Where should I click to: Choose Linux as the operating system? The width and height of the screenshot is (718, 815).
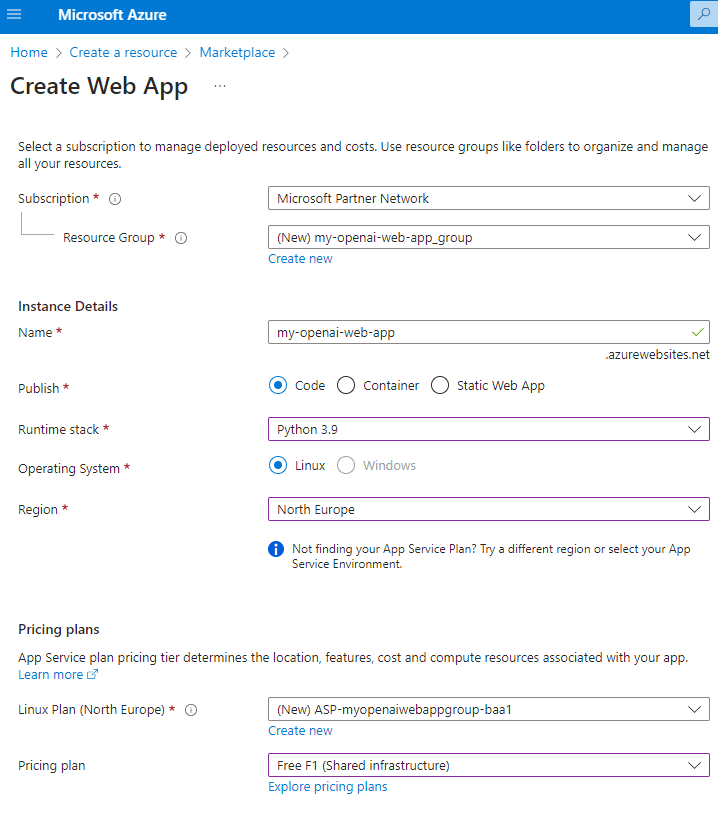point(279,465)
